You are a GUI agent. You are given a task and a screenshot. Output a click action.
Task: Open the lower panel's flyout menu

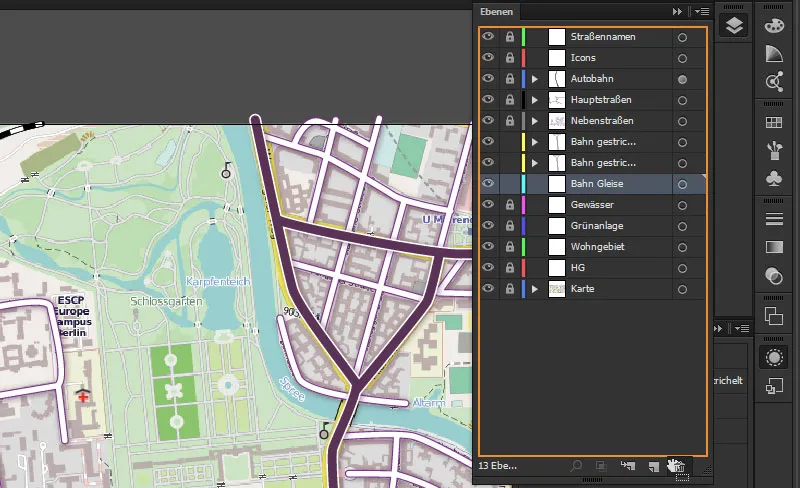pos(743,328)
